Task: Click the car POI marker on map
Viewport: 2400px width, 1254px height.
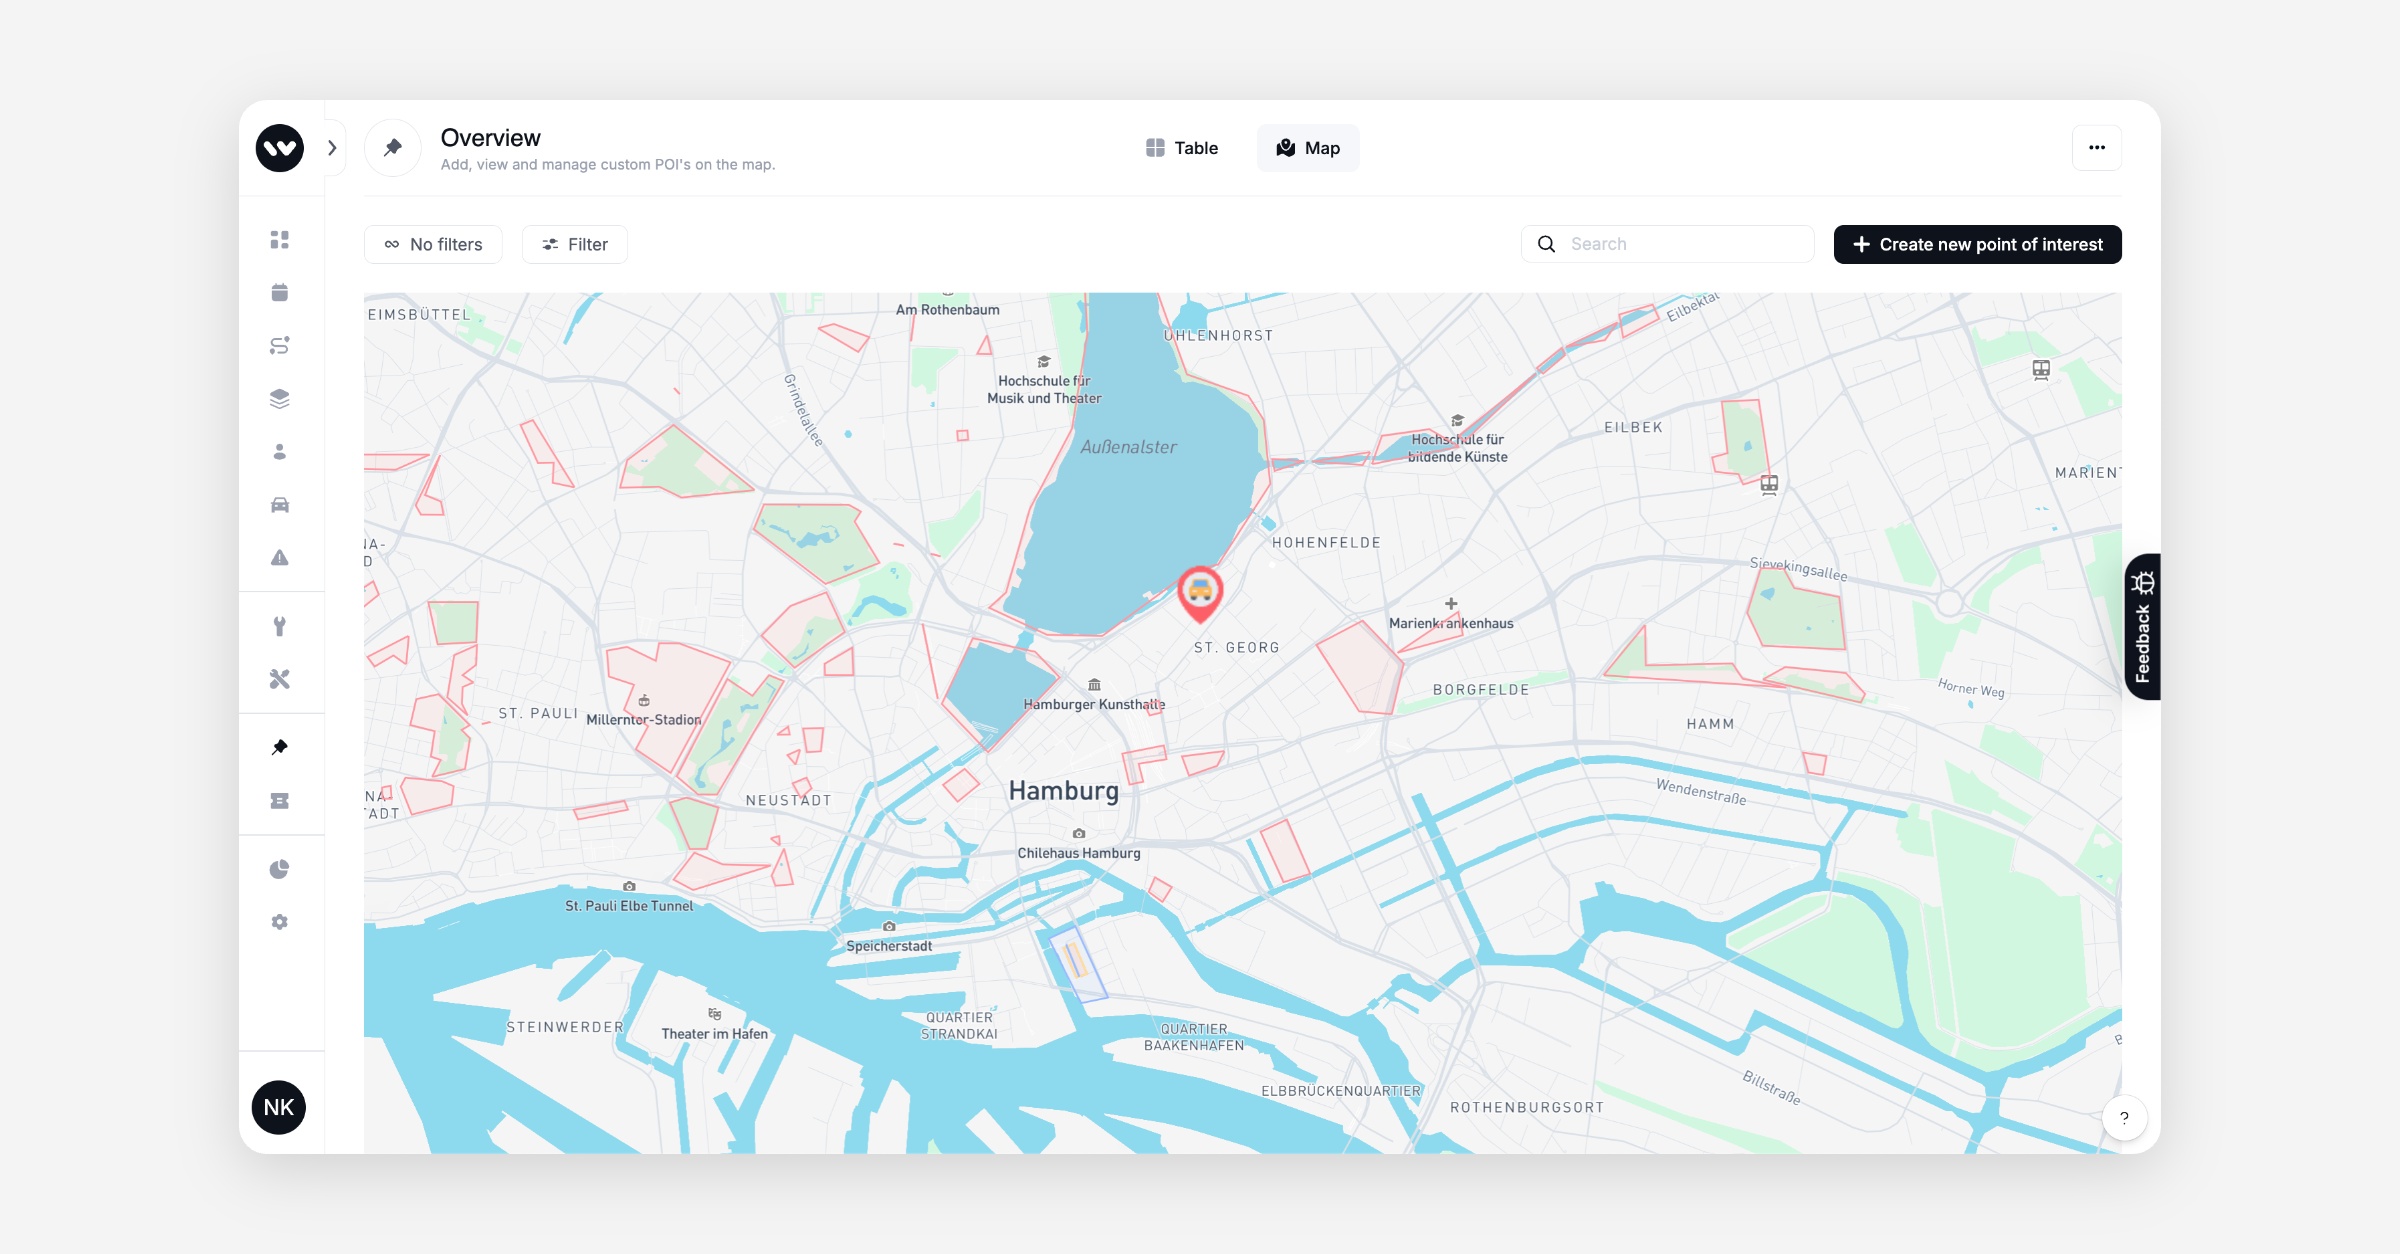Action: (1200, 591)
